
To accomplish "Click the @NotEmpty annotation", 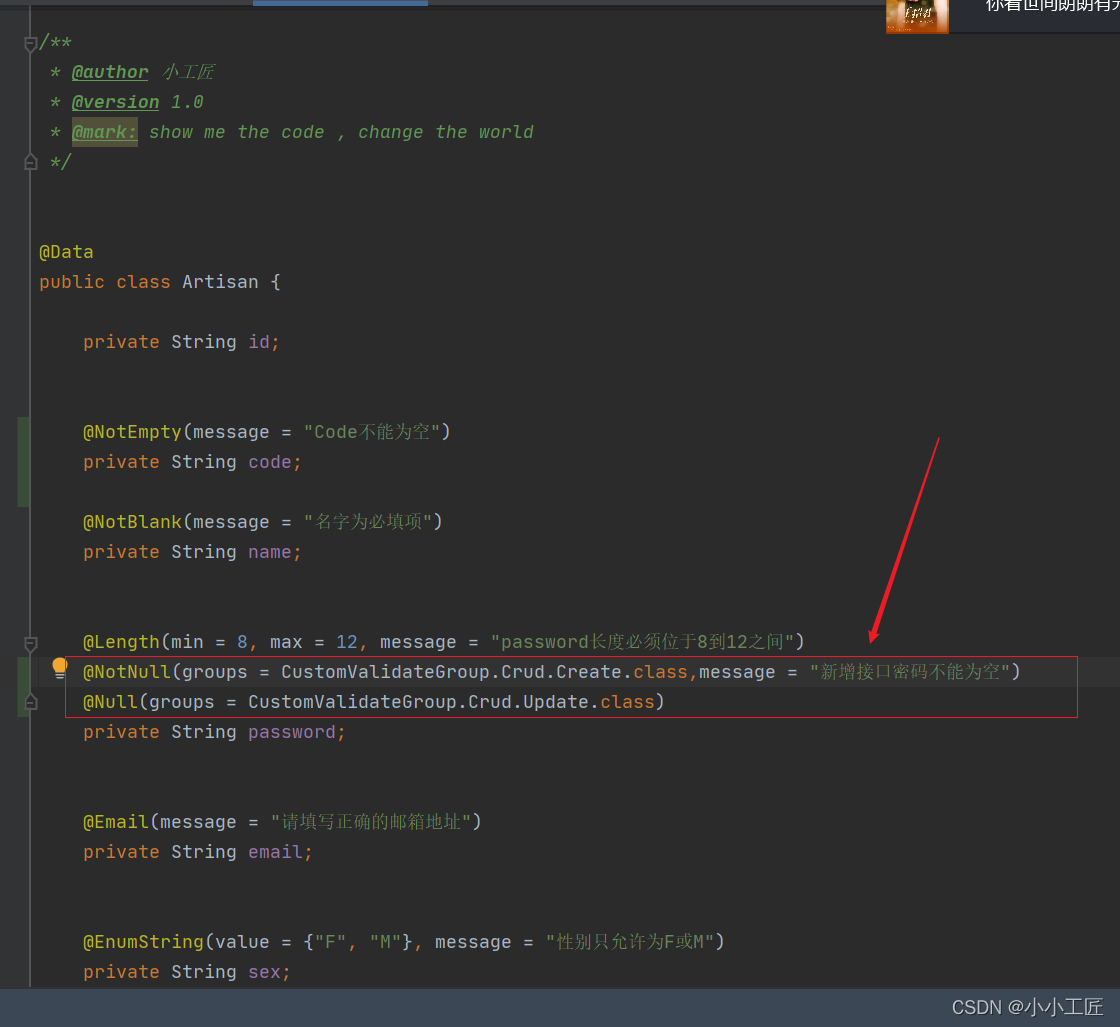I will tap(132, 432).
